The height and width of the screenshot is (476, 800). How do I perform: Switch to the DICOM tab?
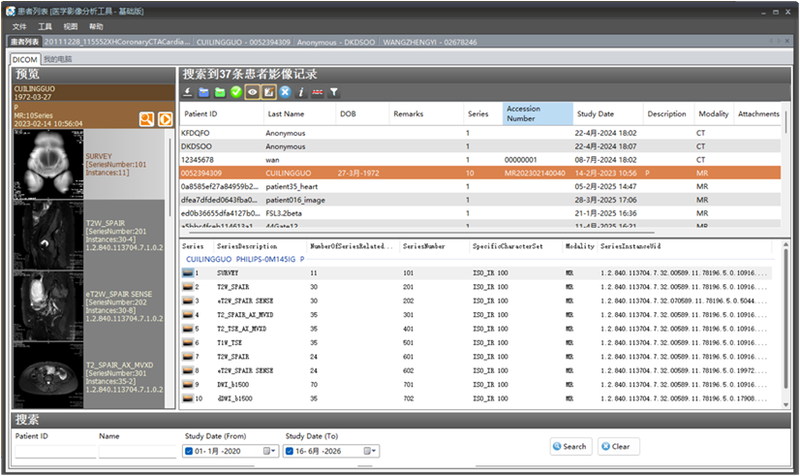pyautogui.click(x=24, y=59)
